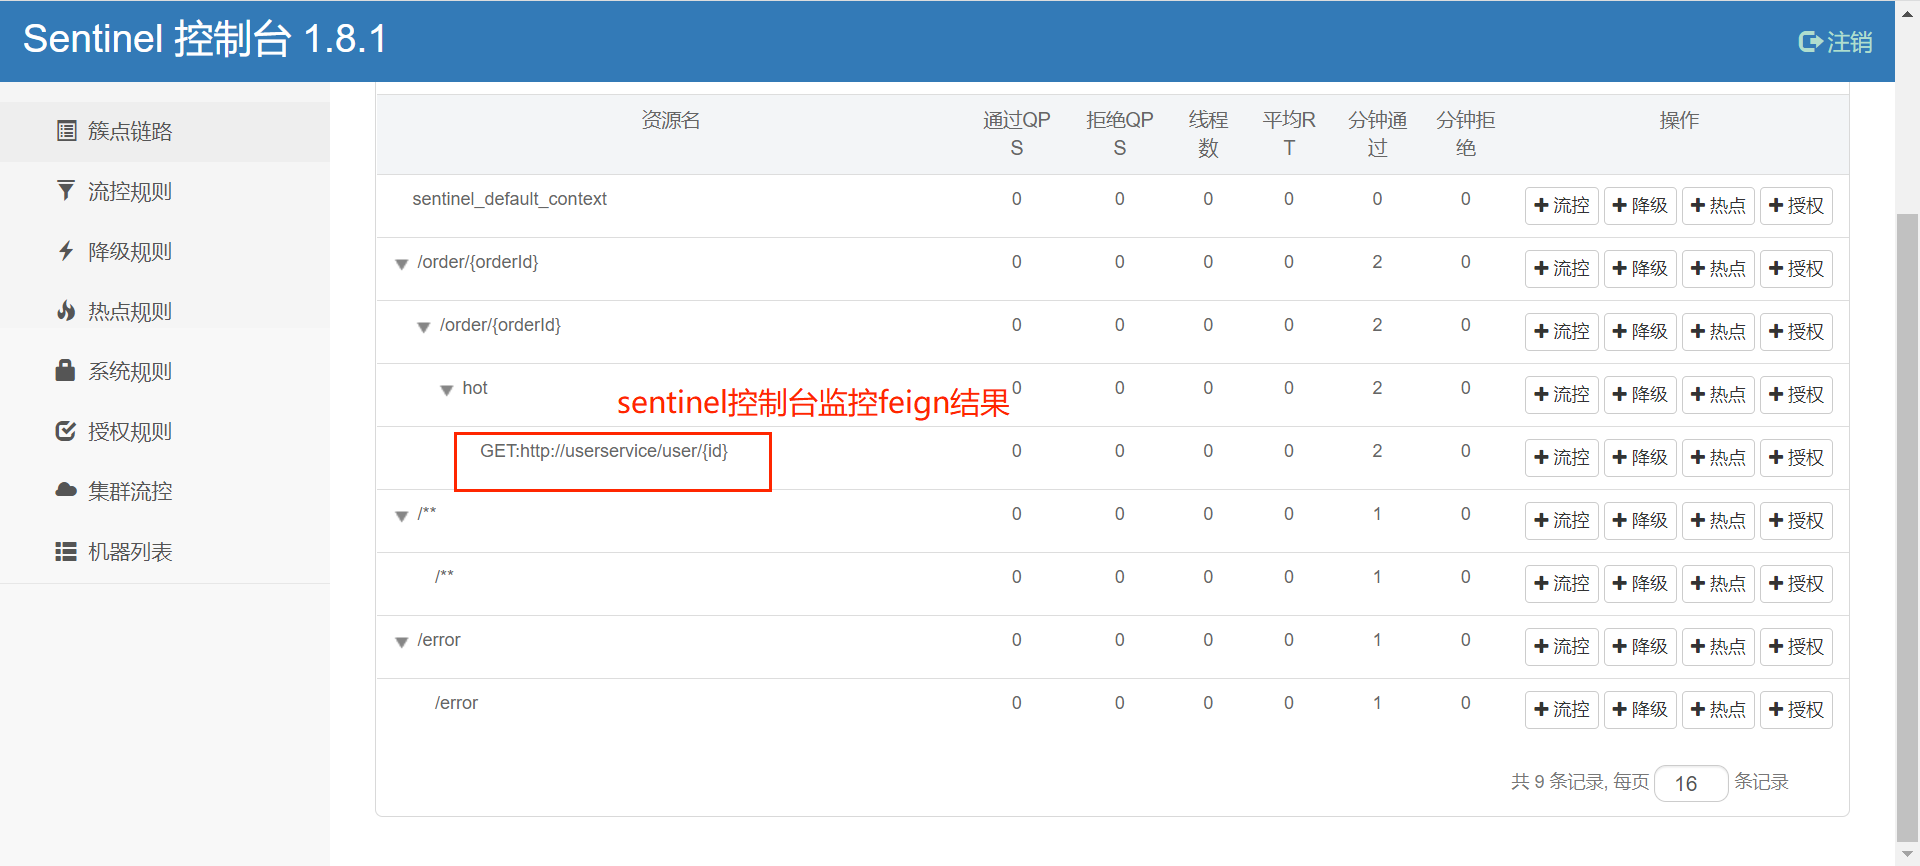Image resolution: width=1920 pixels, height=866 pixels.
Task: Add 授权 rule for child /** row
Action: [1796, 584]
